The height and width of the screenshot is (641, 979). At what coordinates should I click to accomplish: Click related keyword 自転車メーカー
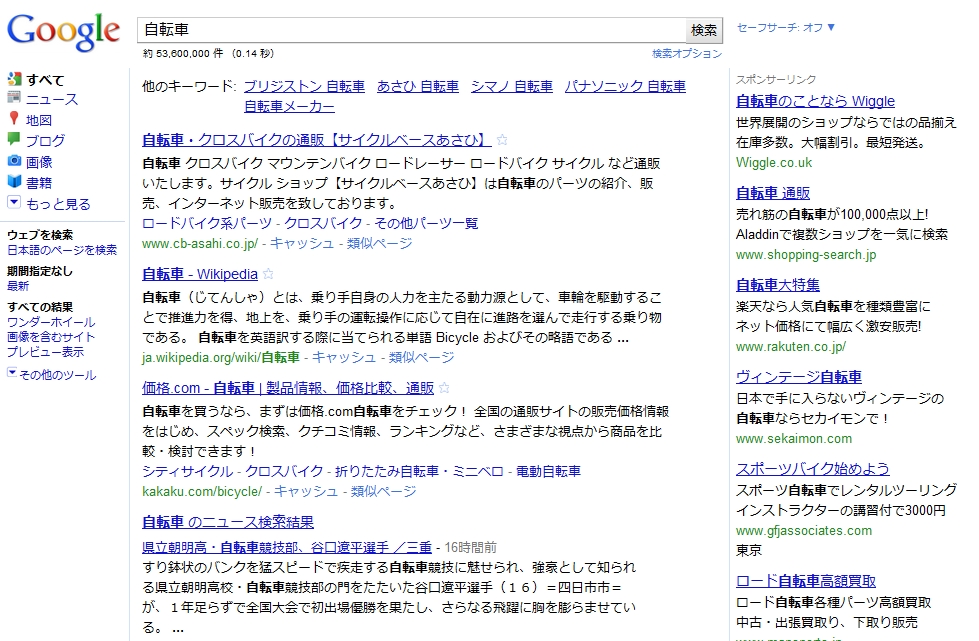coord(289,106)
